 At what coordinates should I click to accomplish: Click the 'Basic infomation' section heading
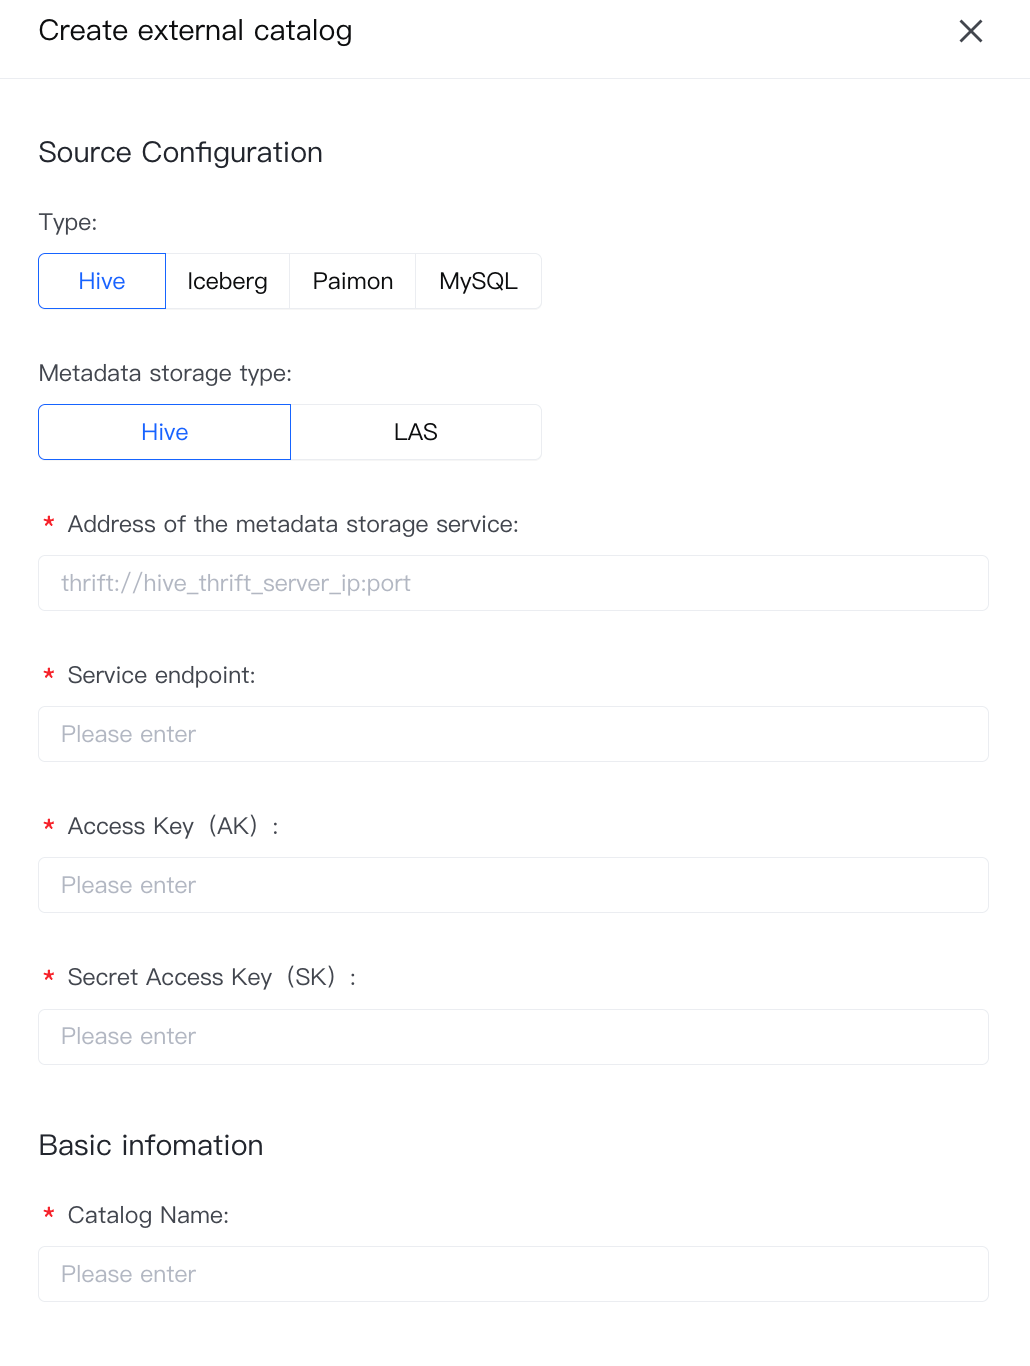(x=151, y=1145)
